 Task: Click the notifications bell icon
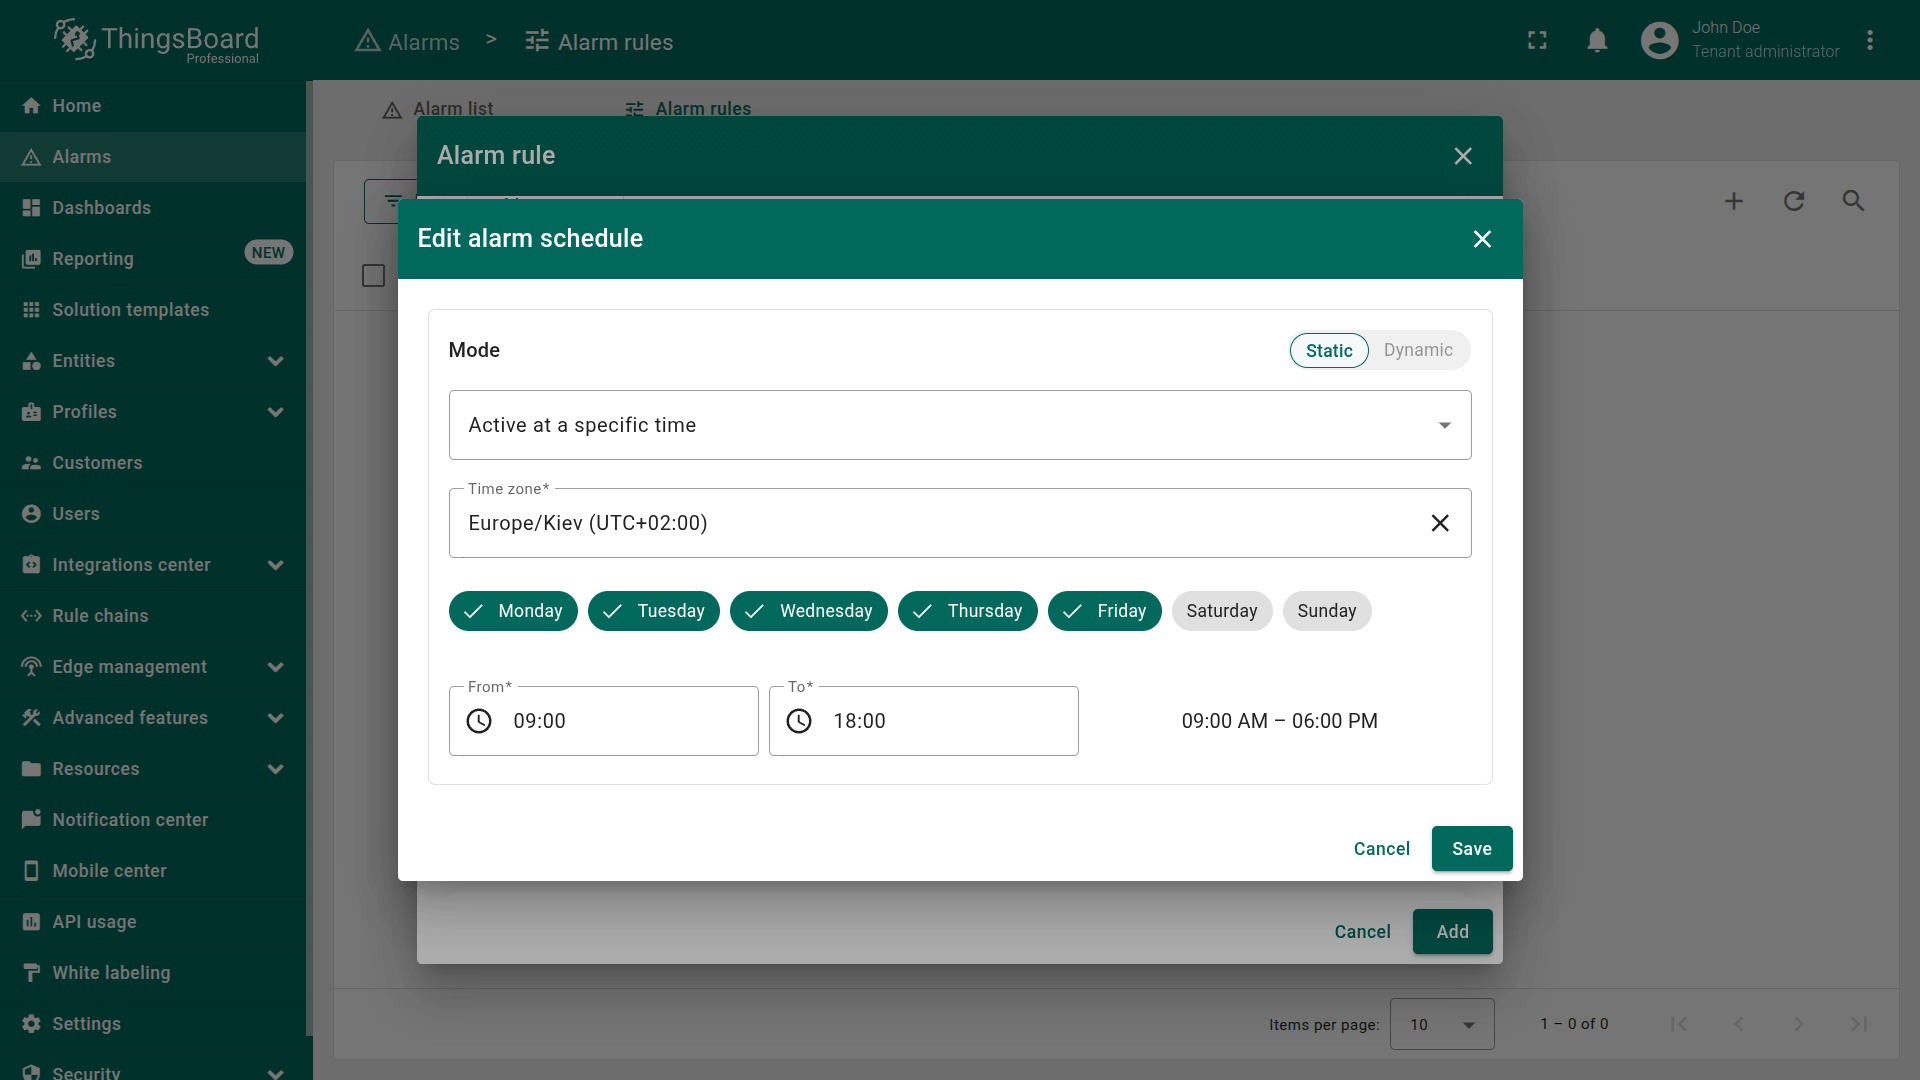(1597, 41)
